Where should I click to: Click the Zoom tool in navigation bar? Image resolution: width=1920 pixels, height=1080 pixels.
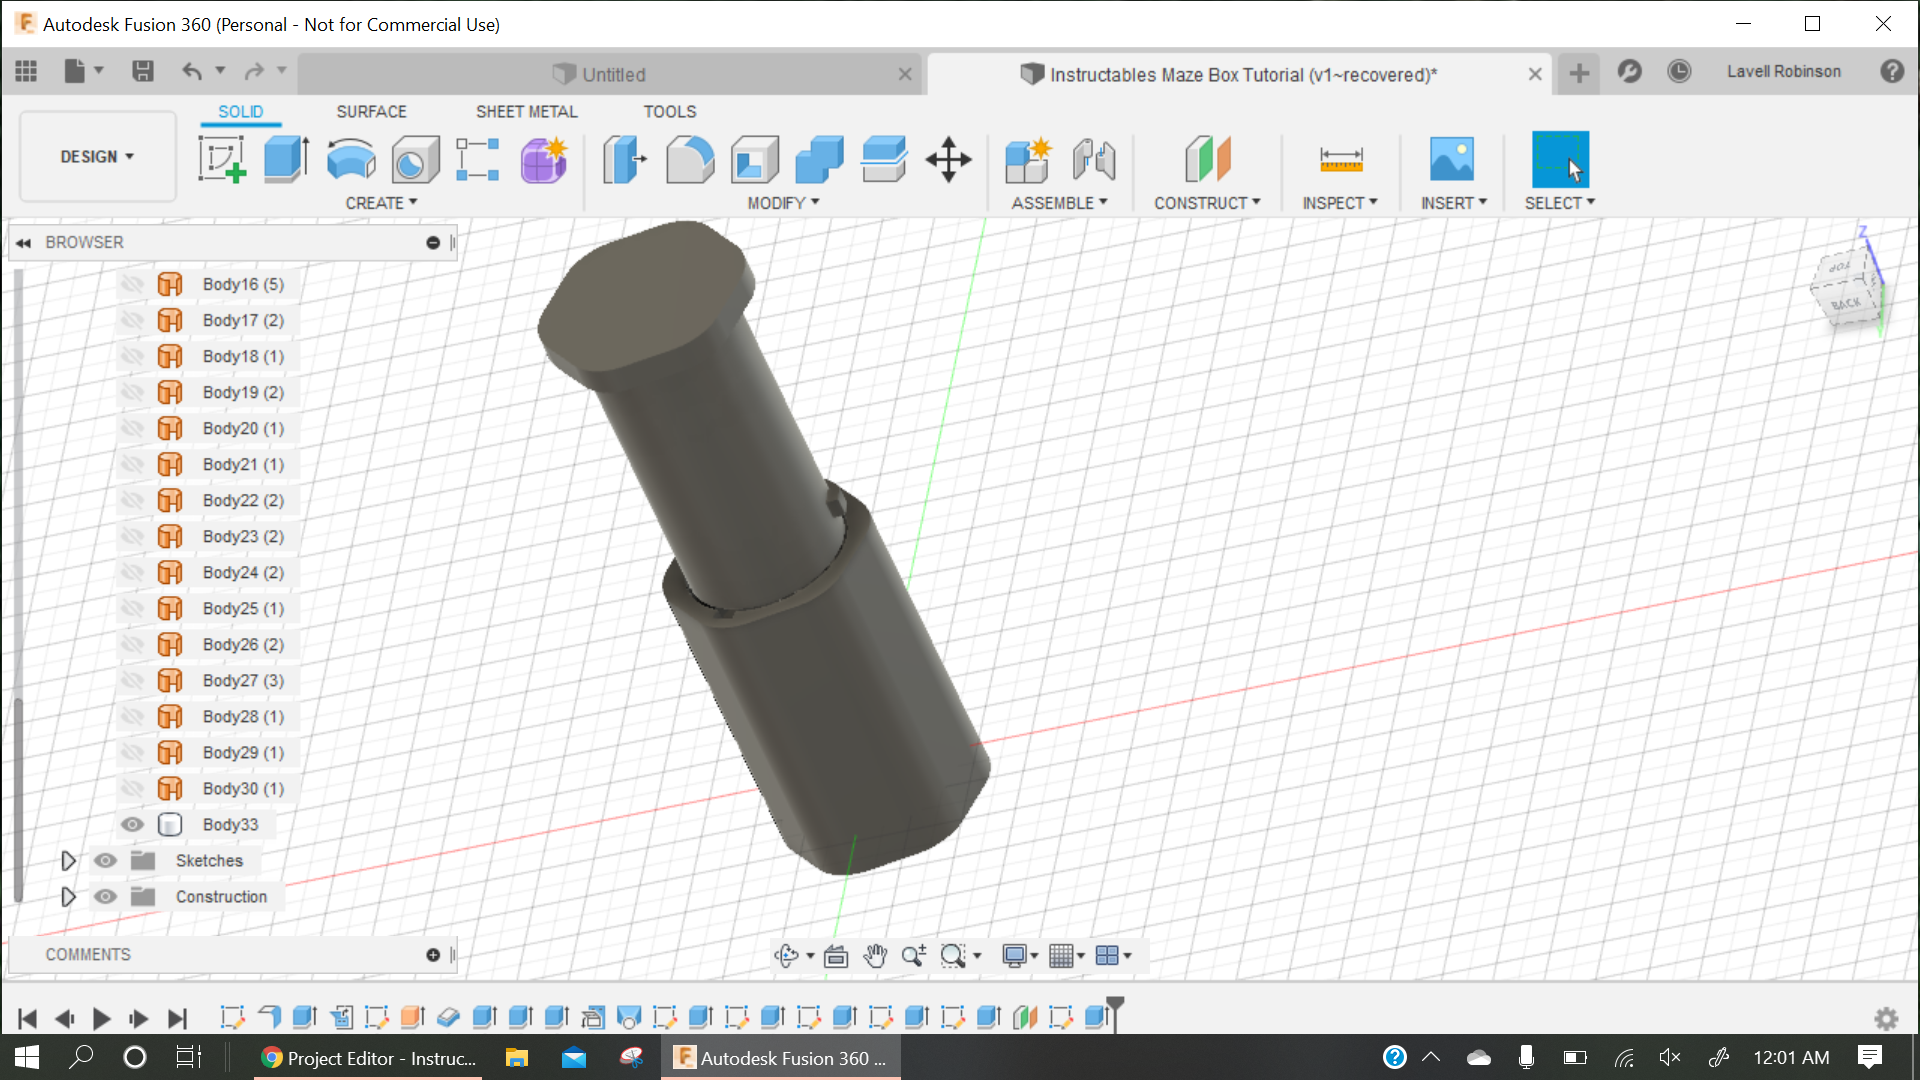tap(913, 956)
